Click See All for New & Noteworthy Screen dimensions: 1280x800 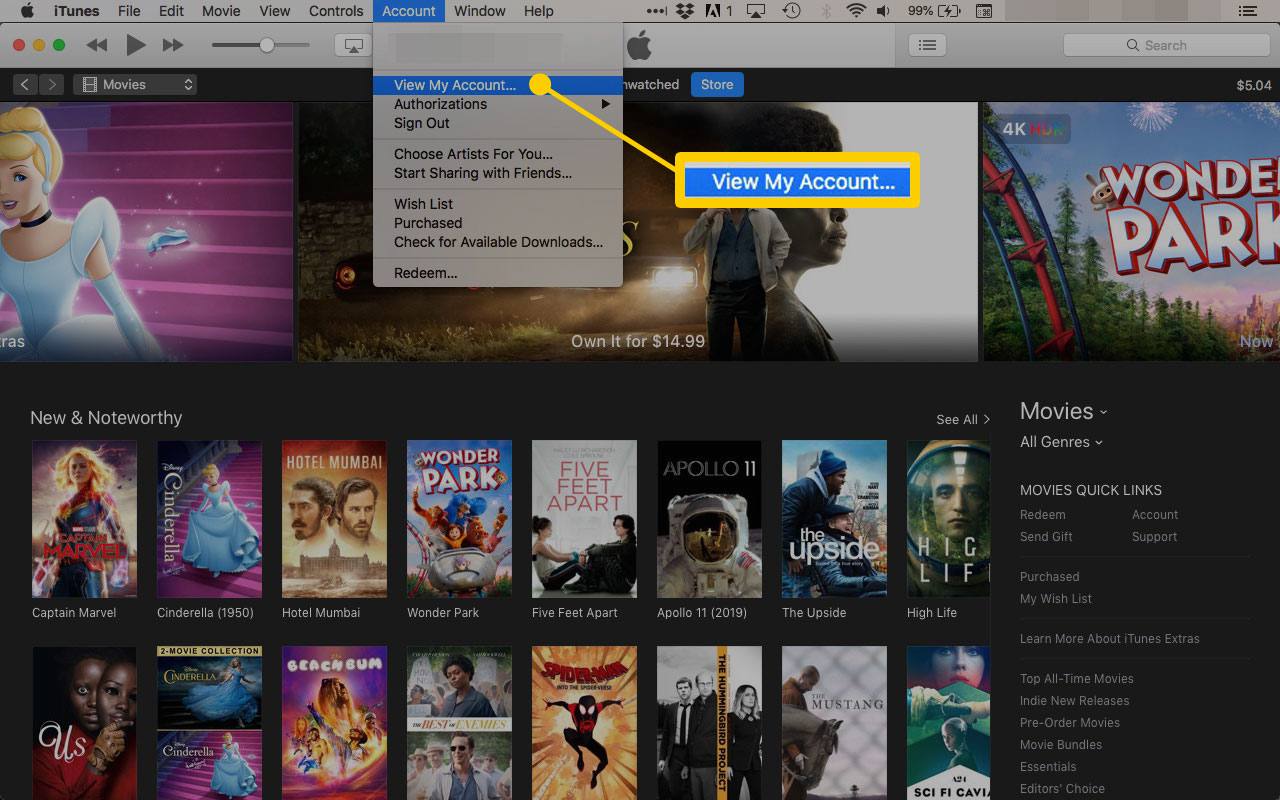pos(963,419)
